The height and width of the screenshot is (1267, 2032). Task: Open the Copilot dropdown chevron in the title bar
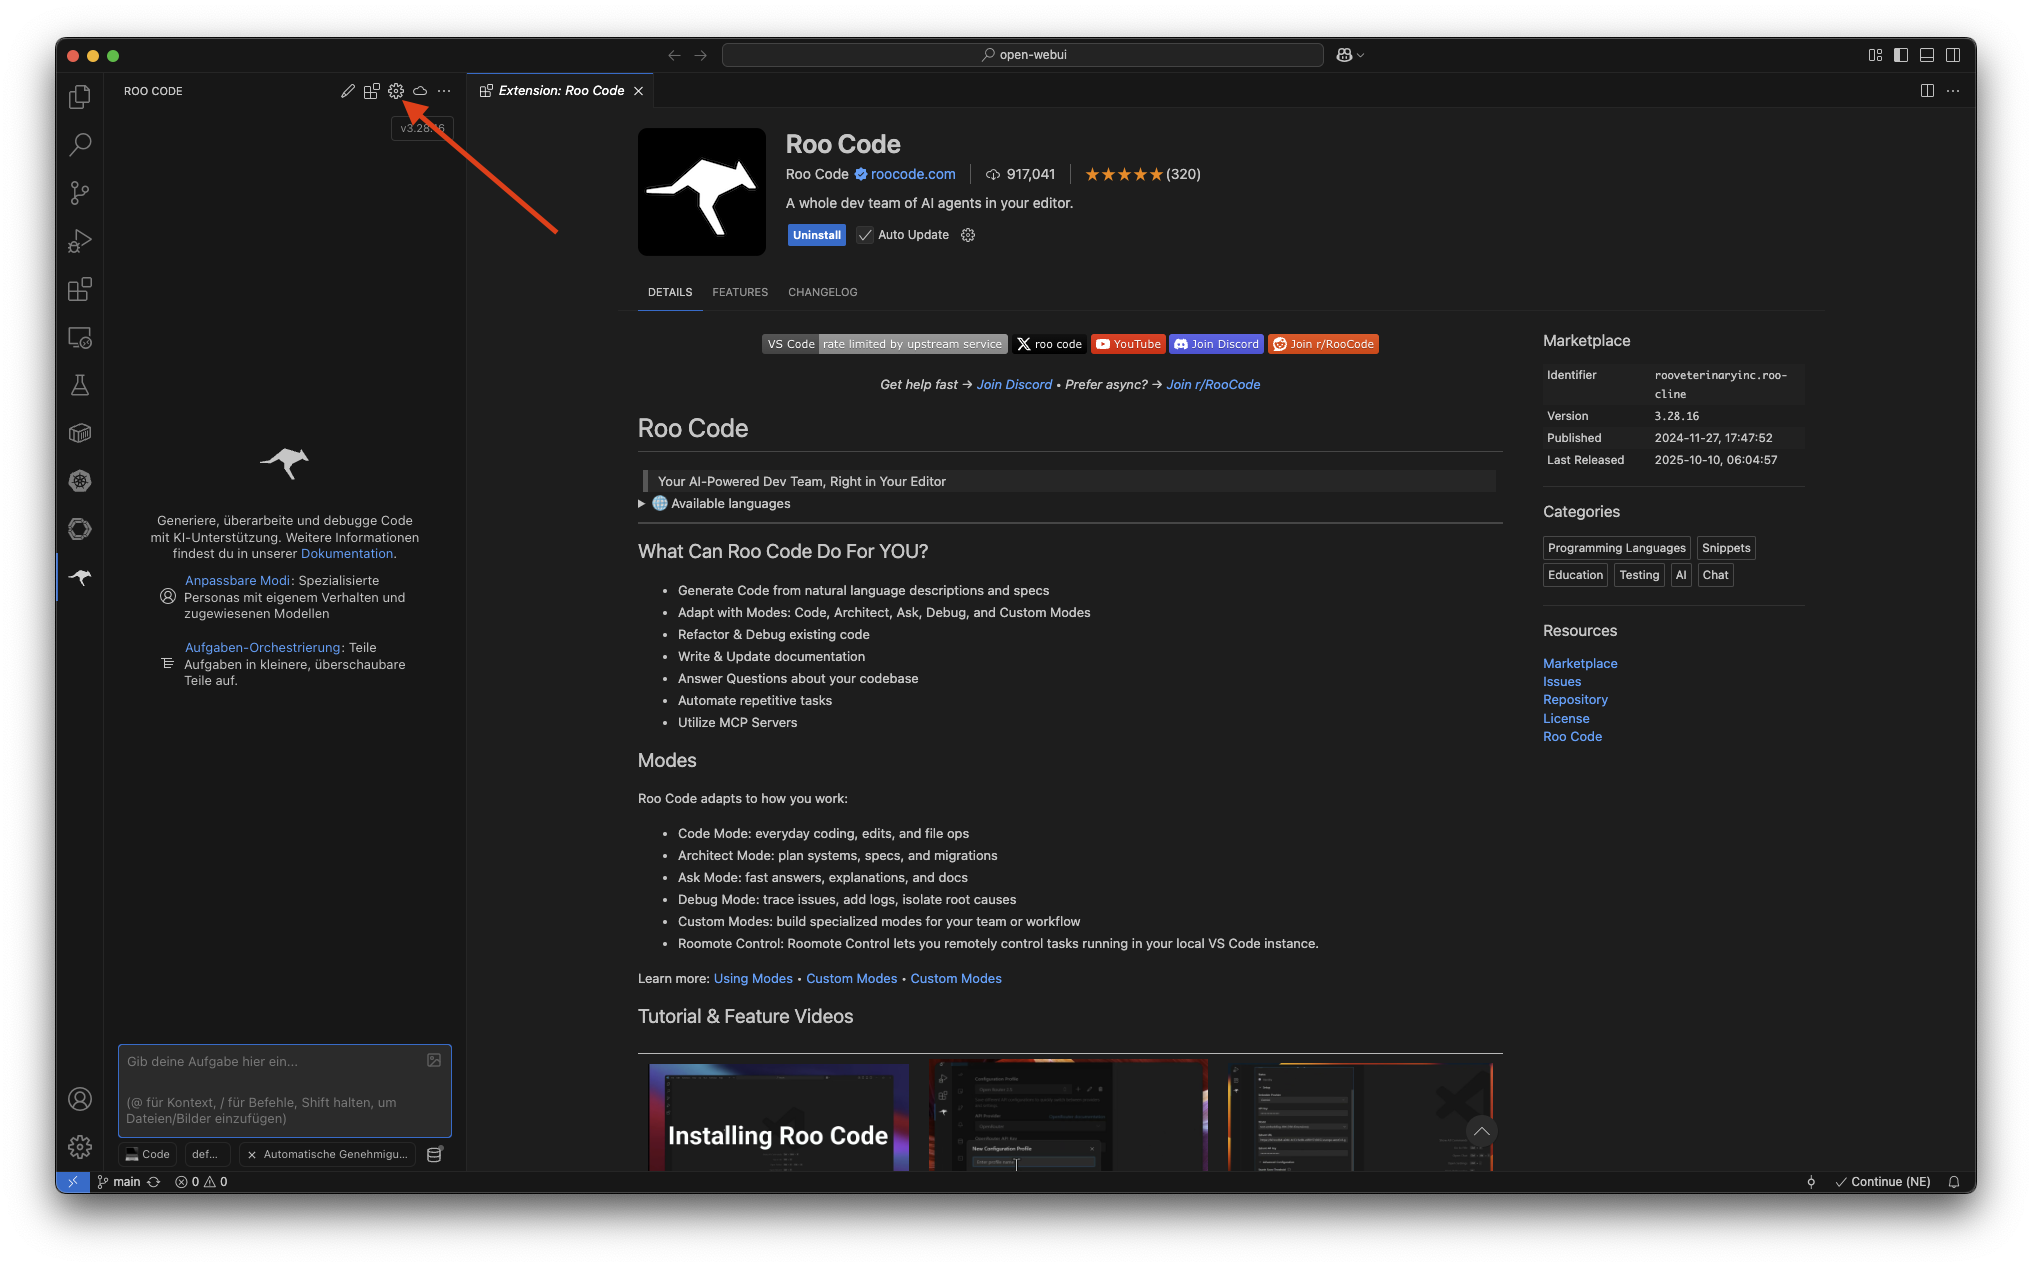click(x=1361, y=56)
